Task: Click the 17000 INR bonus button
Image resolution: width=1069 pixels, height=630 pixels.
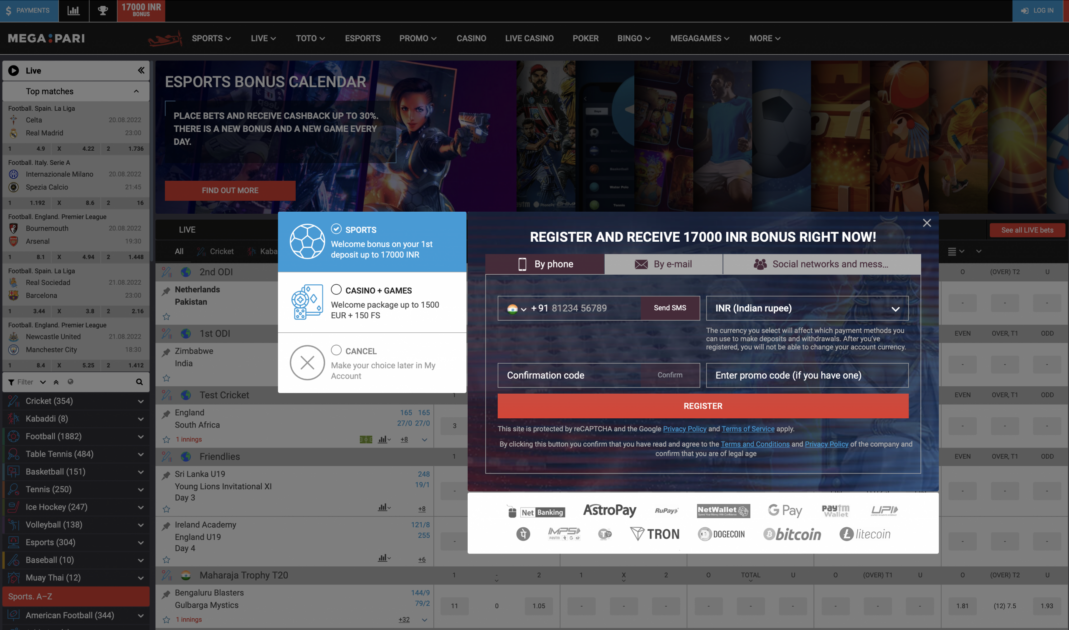Action: click(141, 10)
